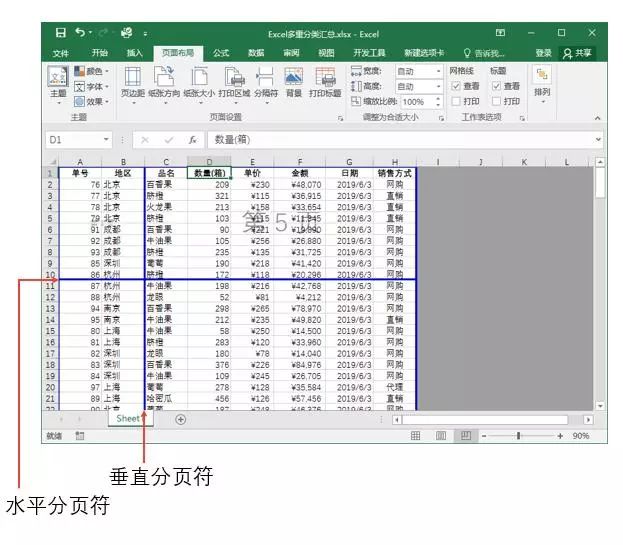Collapse the ribbon with the chevron
The height and width of the screenshot is (545, 623).
[597, 118]
